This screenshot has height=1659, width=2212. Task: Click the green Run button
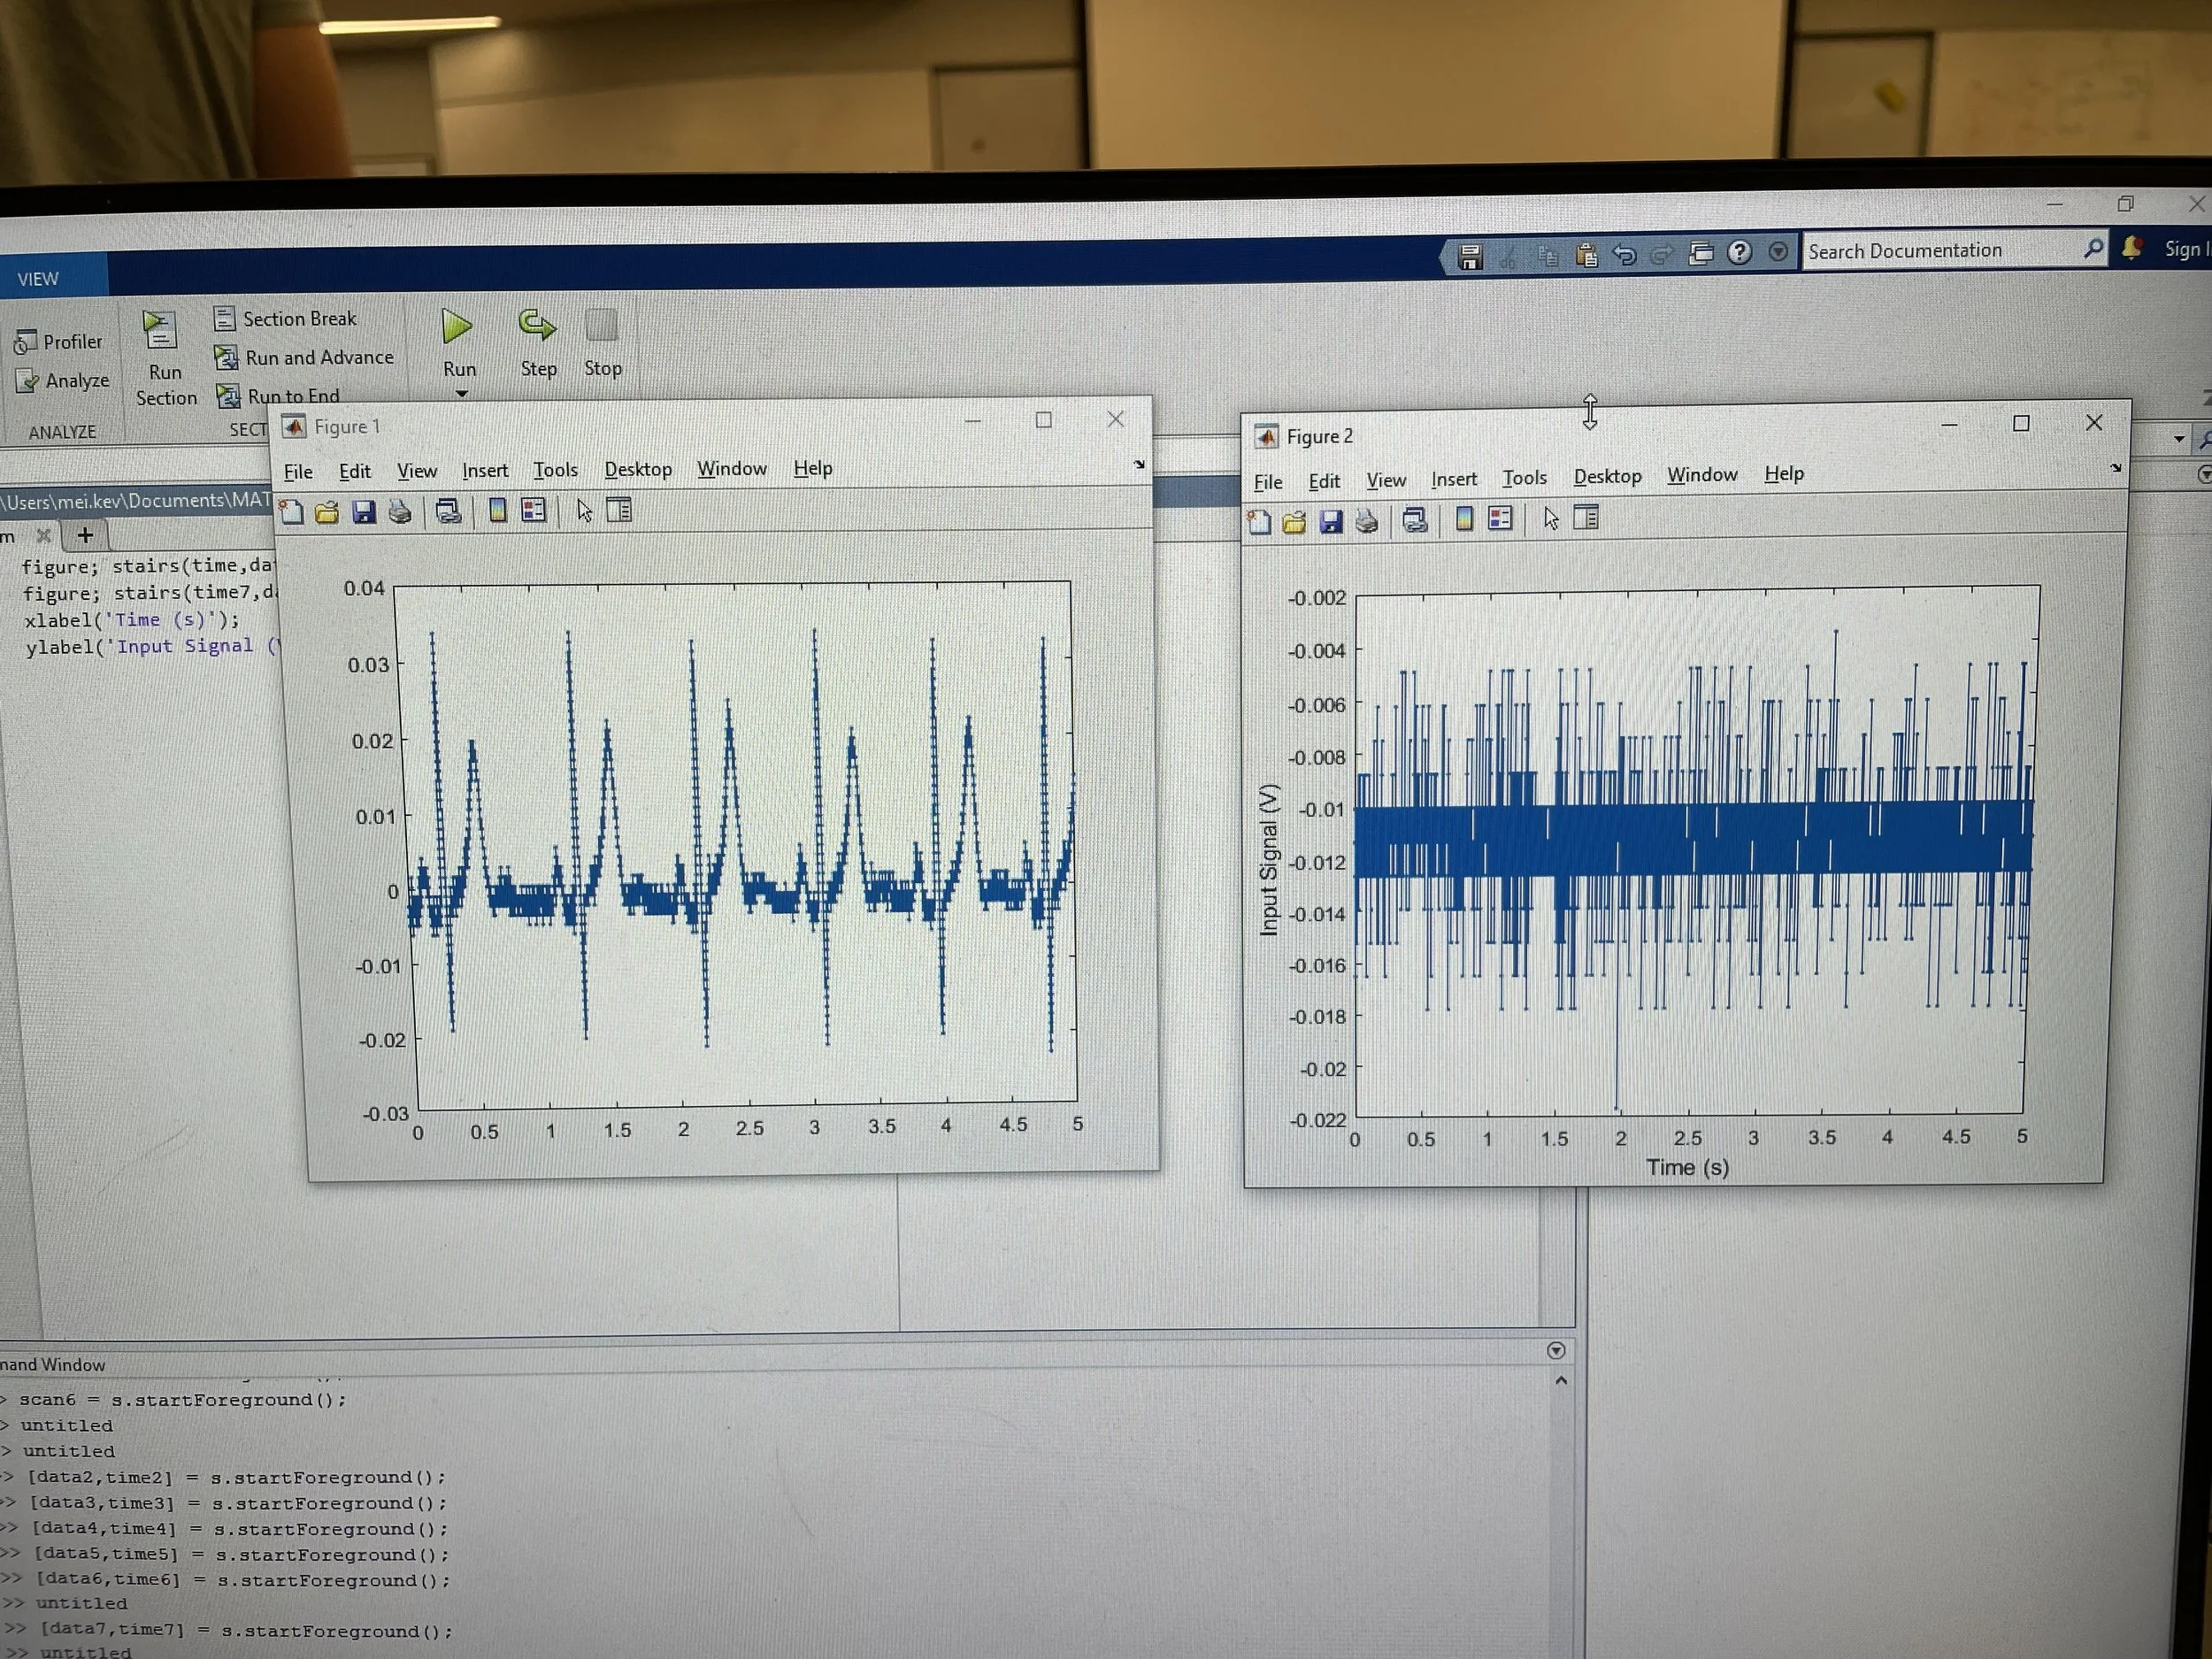click(457, 327)
